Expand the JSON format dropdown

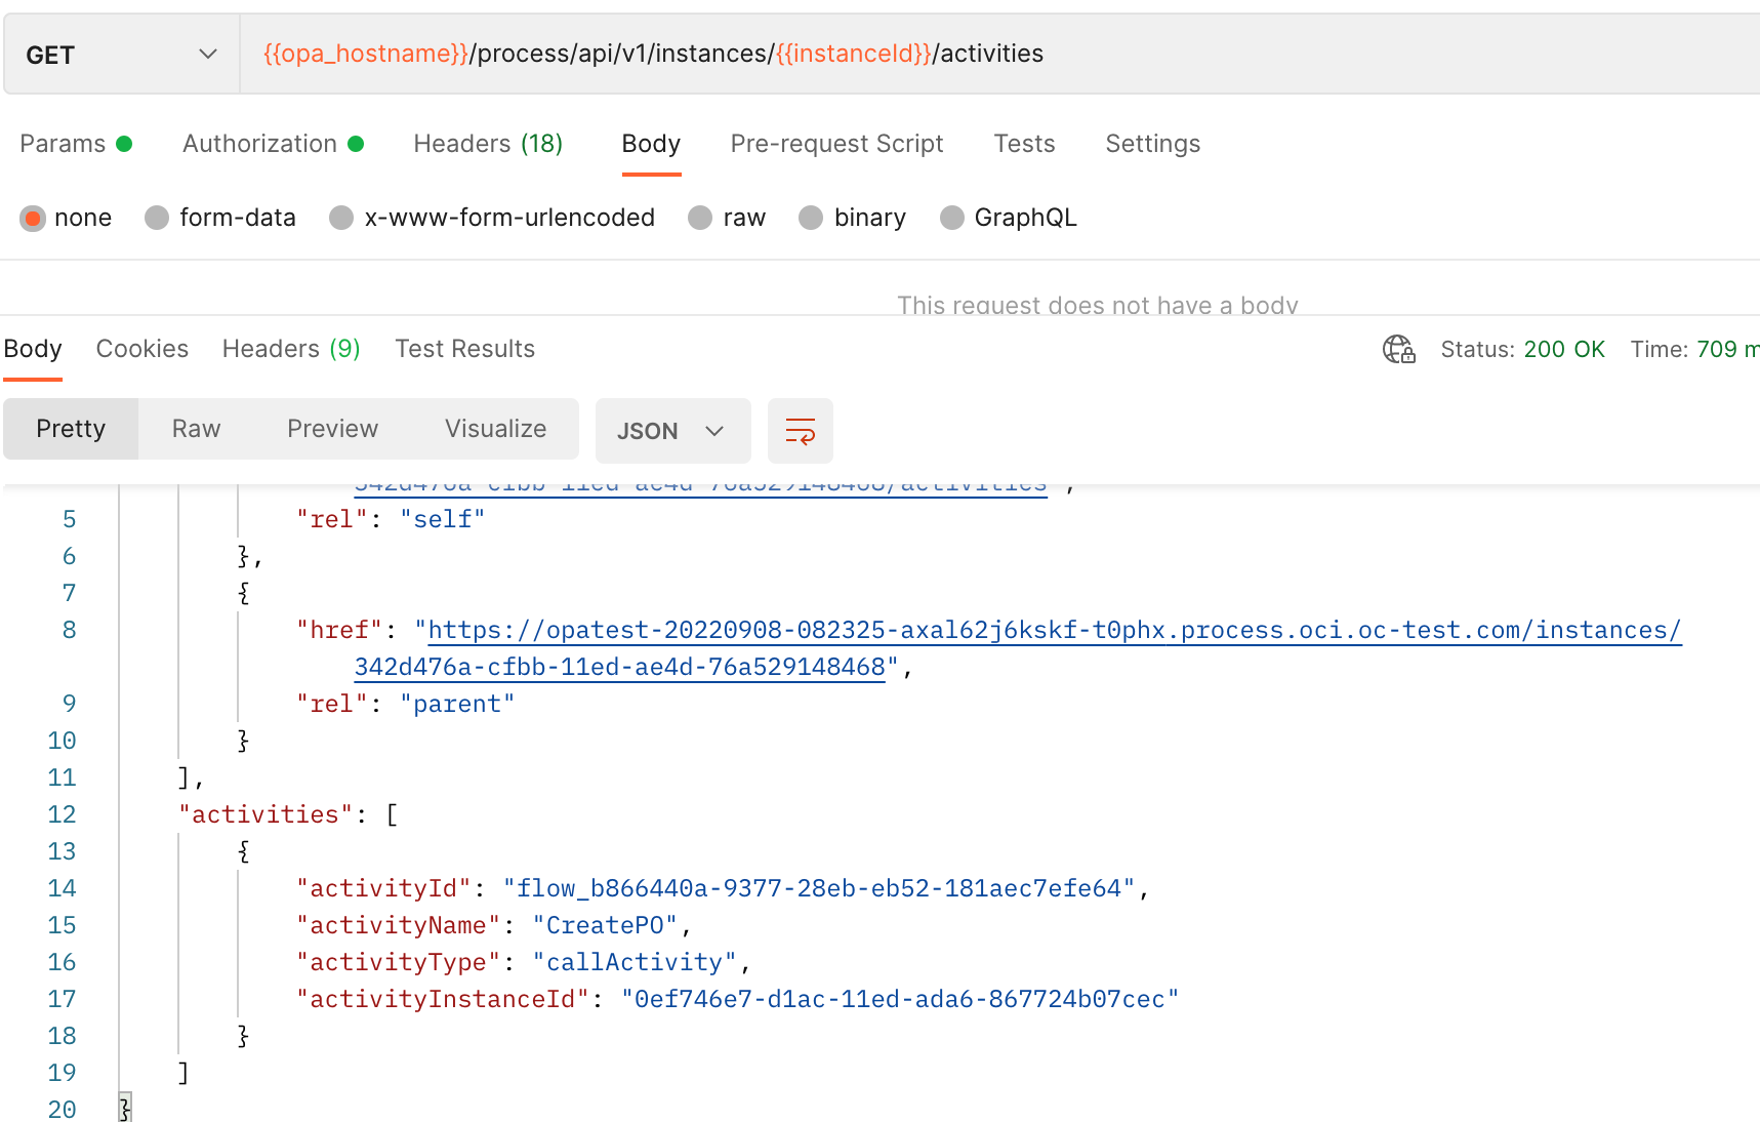click(672, 431)
